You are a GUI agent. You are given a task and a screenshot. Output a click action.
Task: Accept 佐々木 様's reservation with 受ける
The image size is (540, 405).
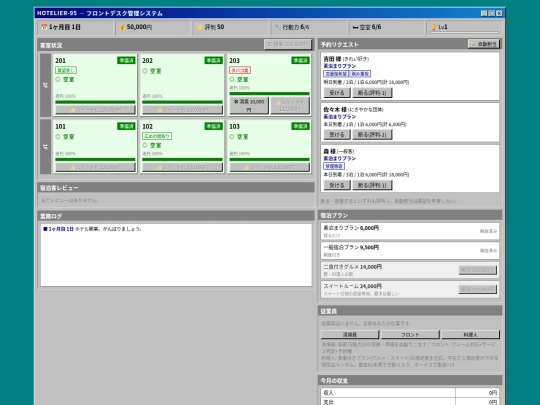(337, 135)
